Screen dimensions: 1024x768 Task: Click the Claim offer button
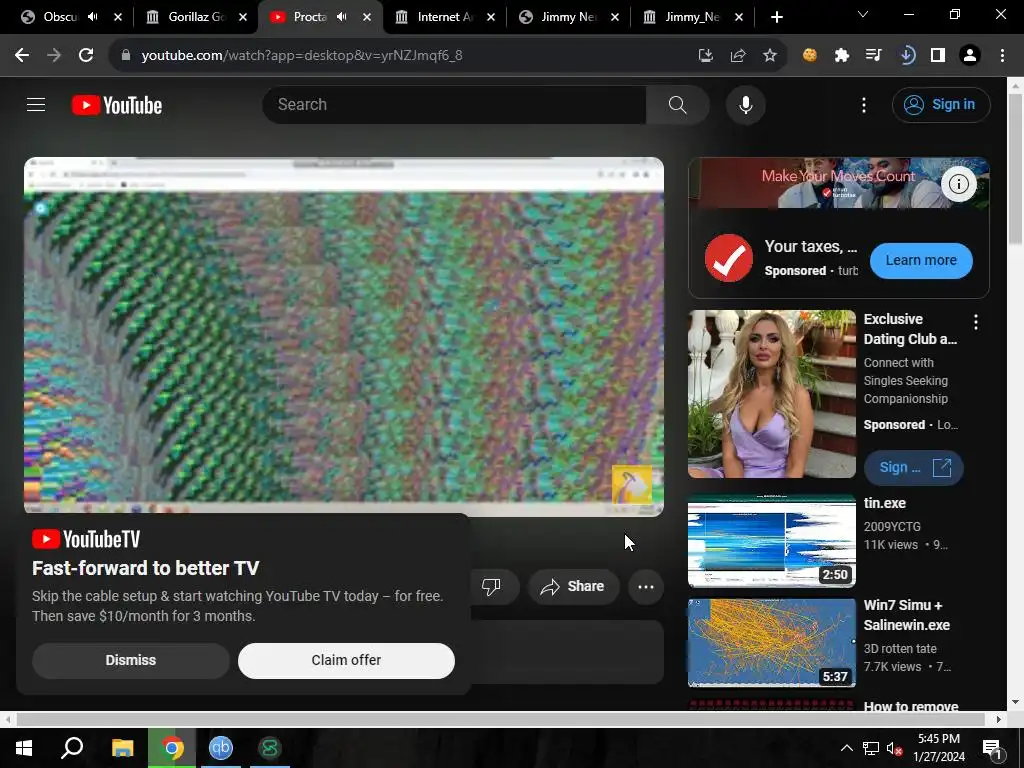click(x=346, y=660)
